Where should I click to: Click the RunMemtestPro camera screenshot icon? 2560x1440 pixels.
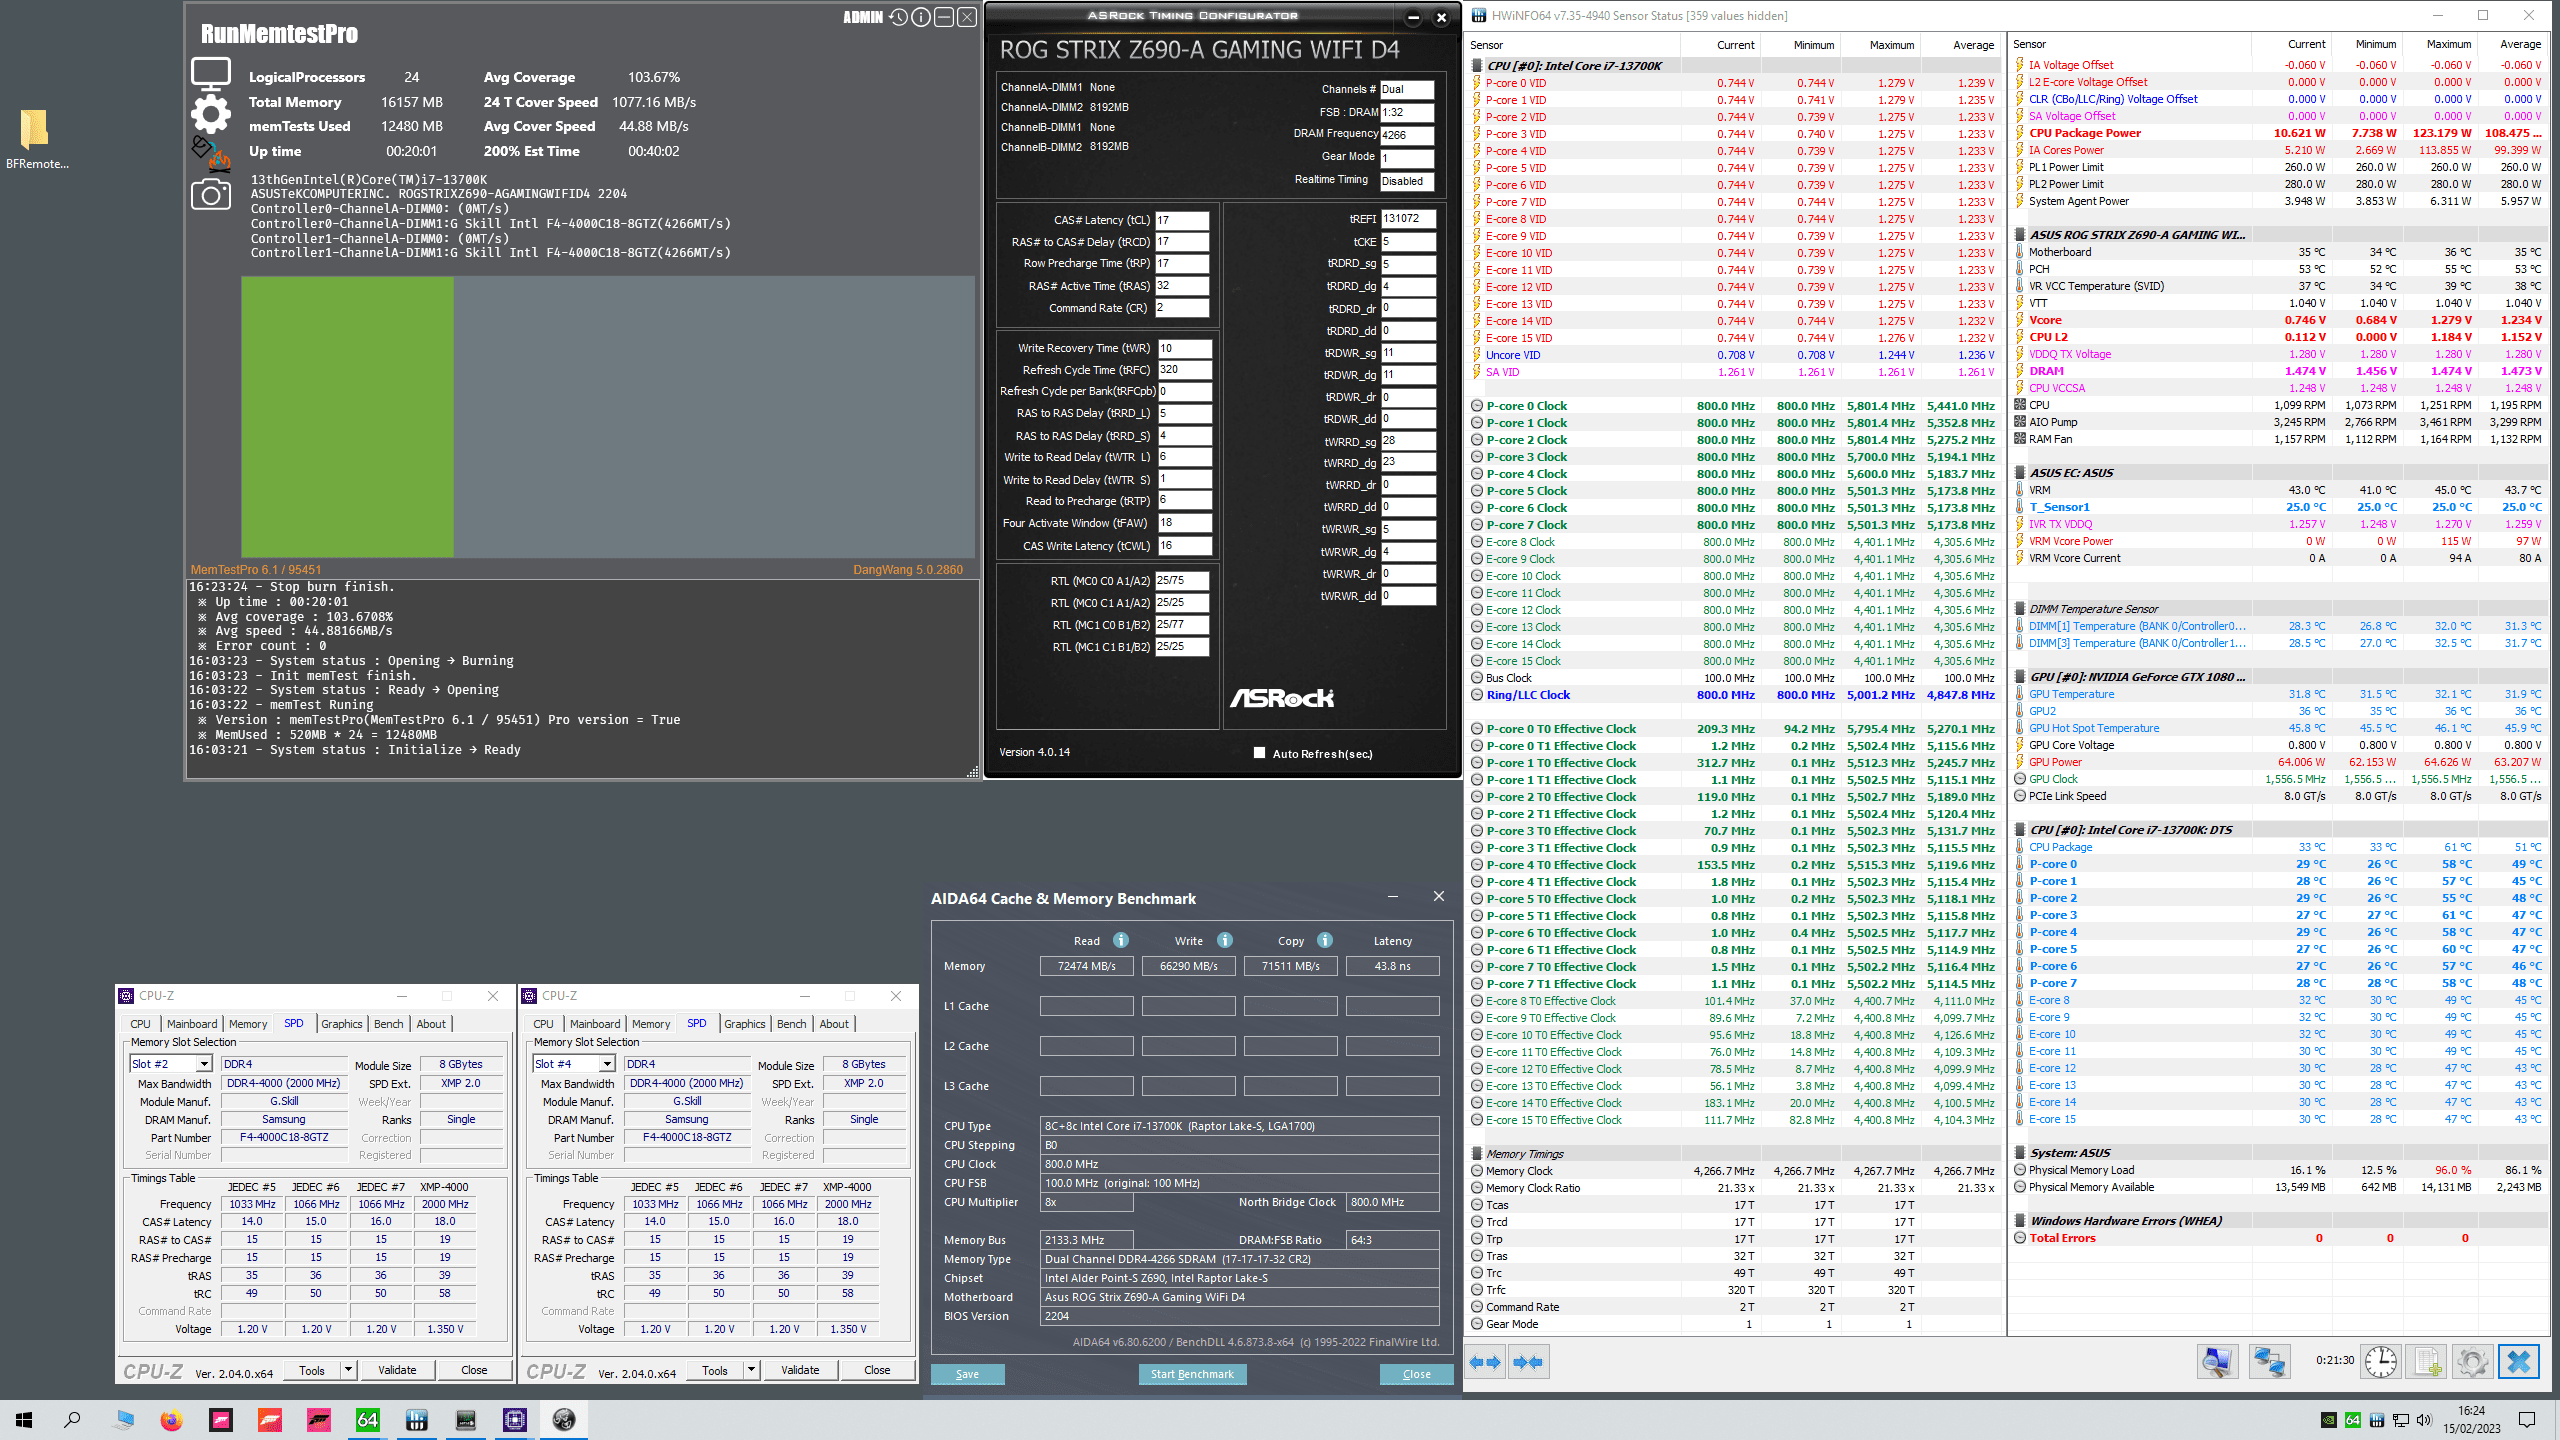(210, 195)
